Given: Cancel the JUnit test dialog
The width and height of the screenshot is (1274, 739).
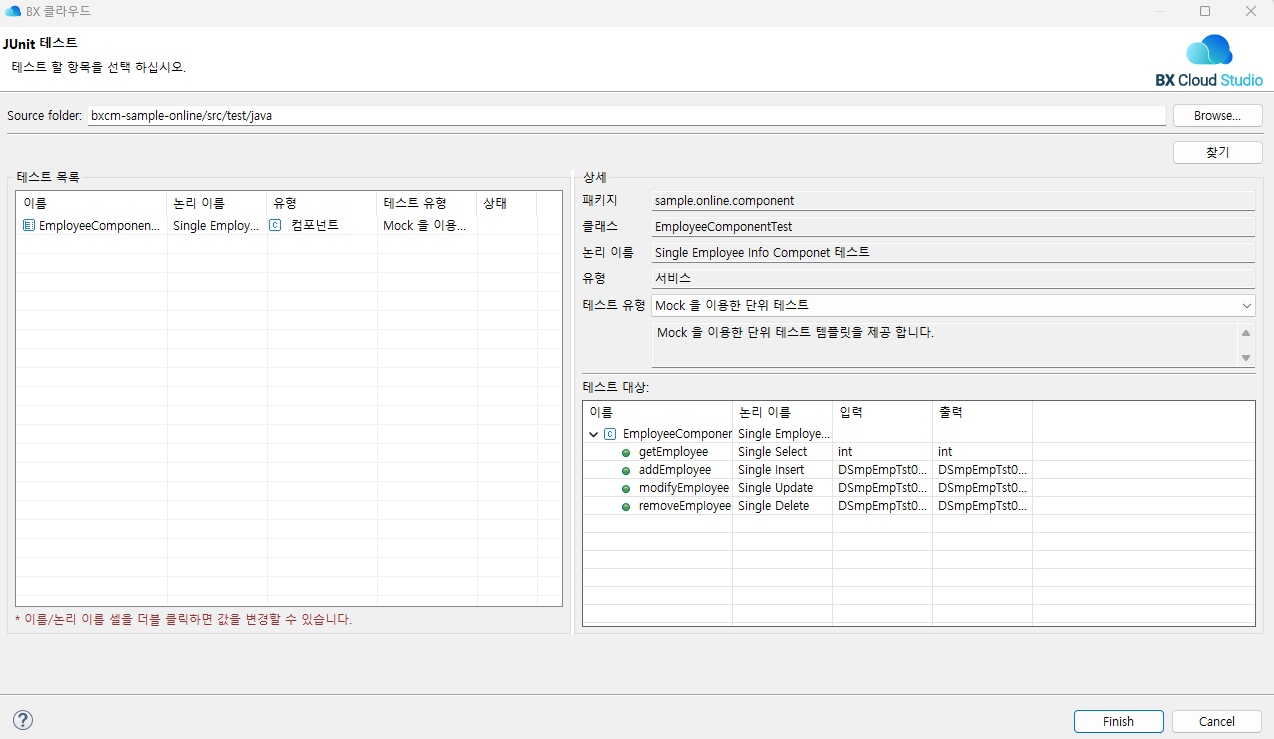Looking at the screenshot, I should pos(1216,721).
